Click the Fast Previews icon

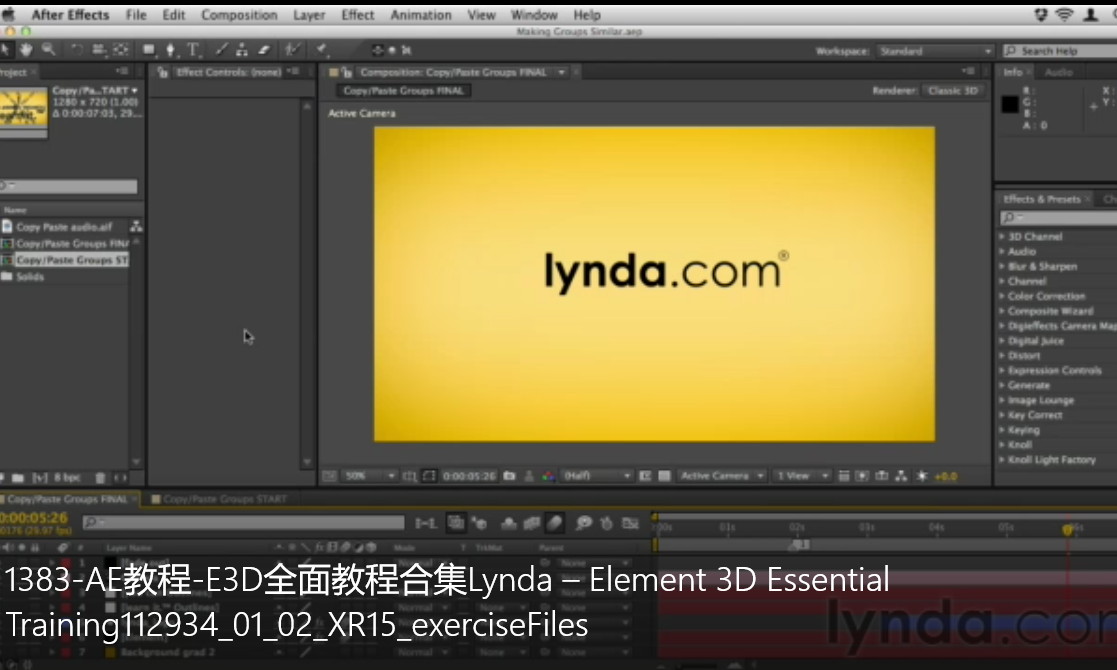click(x=862, y=476)
